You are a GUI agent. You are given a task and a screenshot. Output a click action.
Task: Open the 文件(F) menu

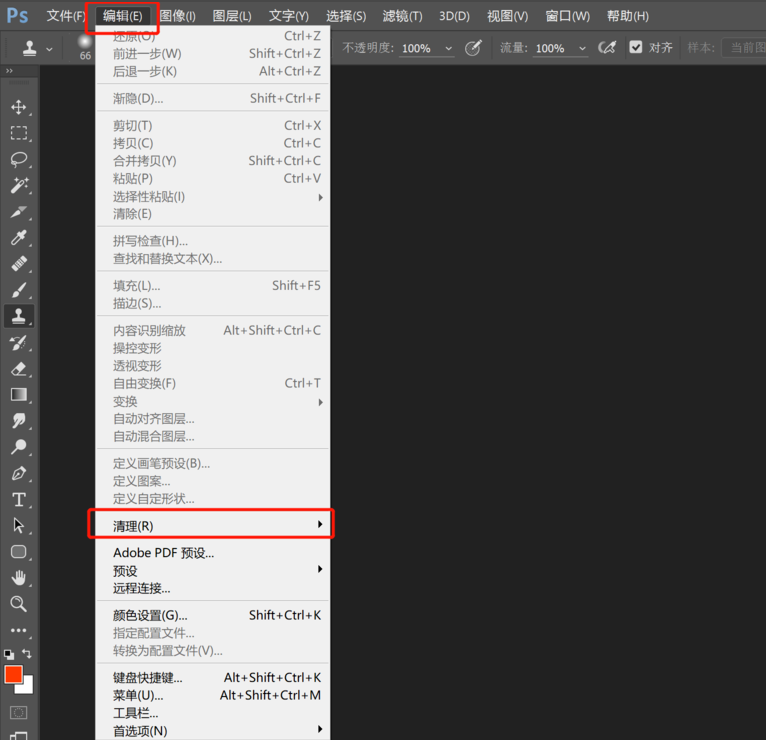tap(65, 16)
